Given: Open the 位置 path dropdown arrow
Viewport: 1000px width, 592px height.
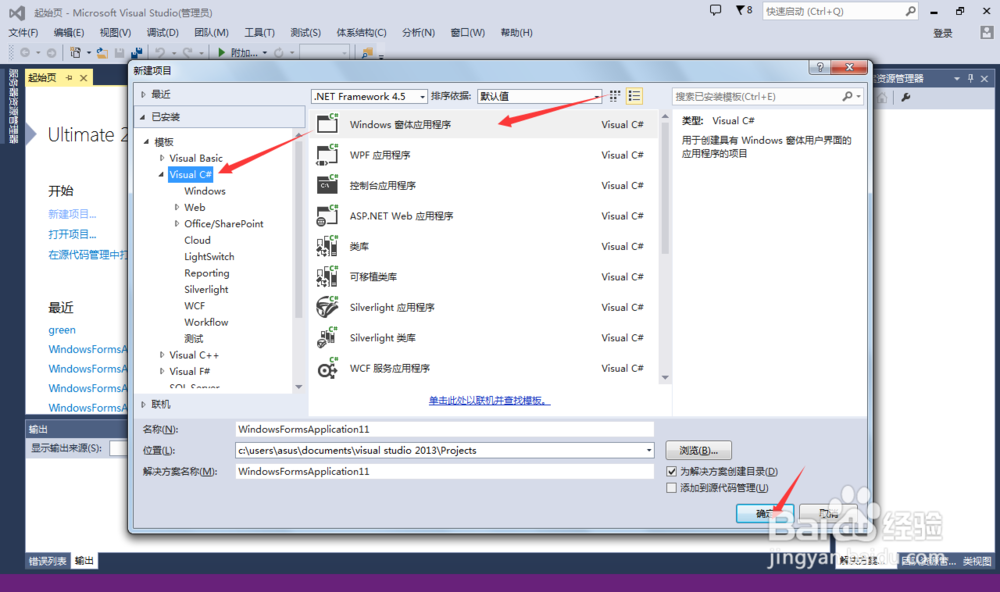Looking at the screenshot, I should click(649, 450).
